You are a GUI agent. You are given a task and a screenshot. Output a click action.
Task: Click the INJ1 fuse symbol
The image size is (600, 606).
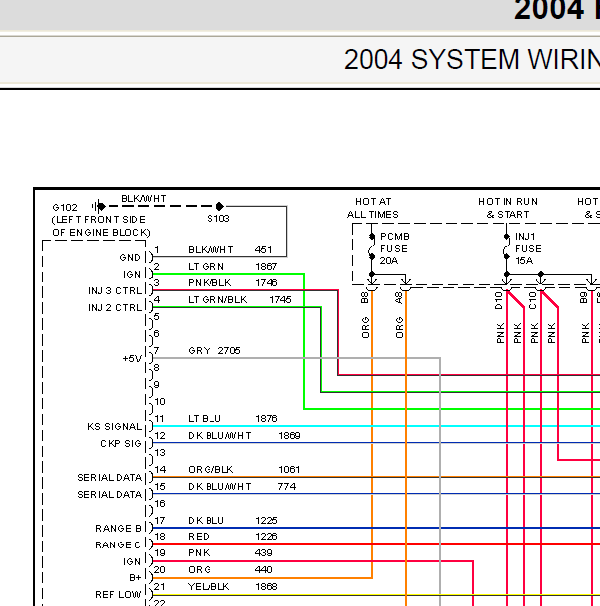(506, 247)
